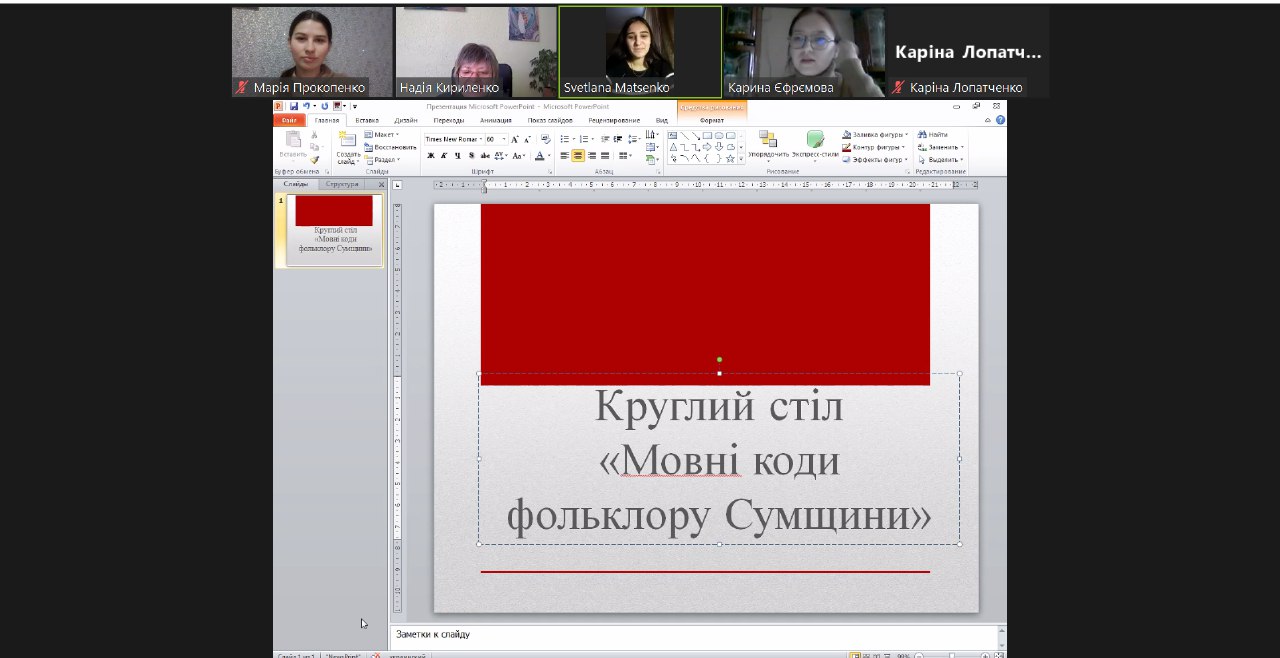Toggle underline (Ч) formatting
Screen dimensions: 1280x658
pyautogui.click(x=457, y=156)
